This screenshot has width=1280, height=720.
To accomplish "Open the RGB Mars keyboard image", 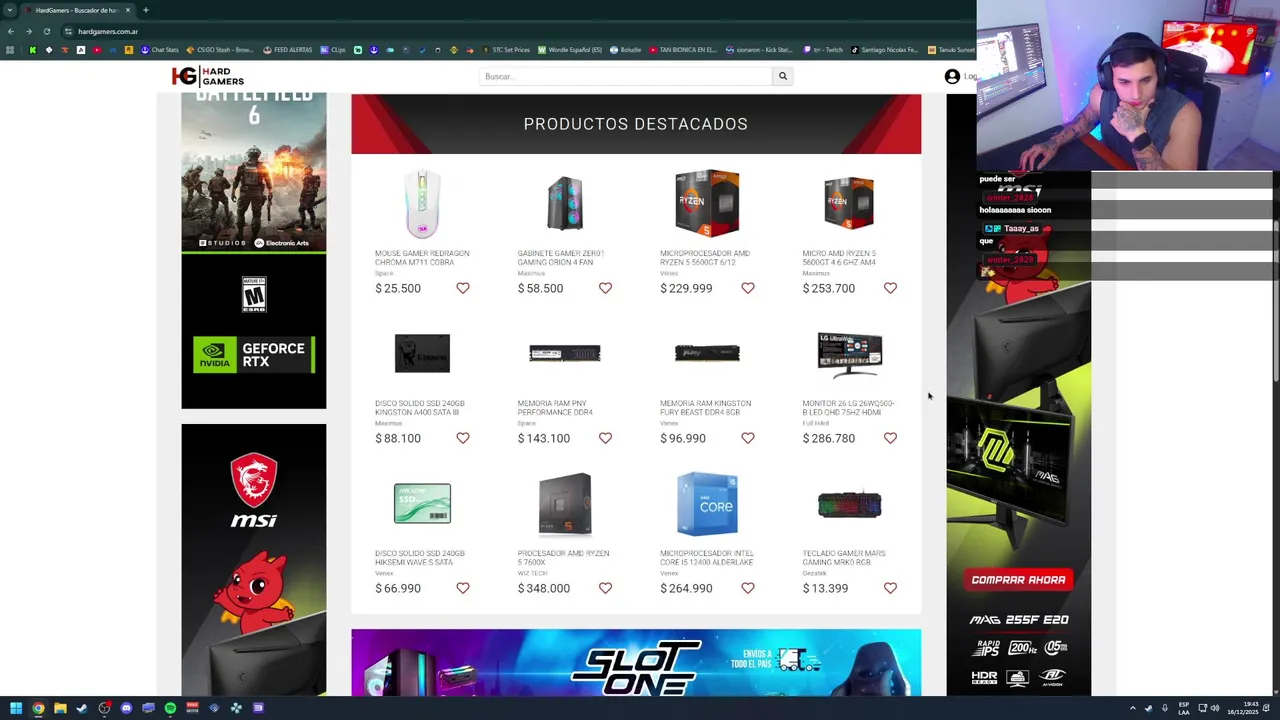I will click(849, 505).
